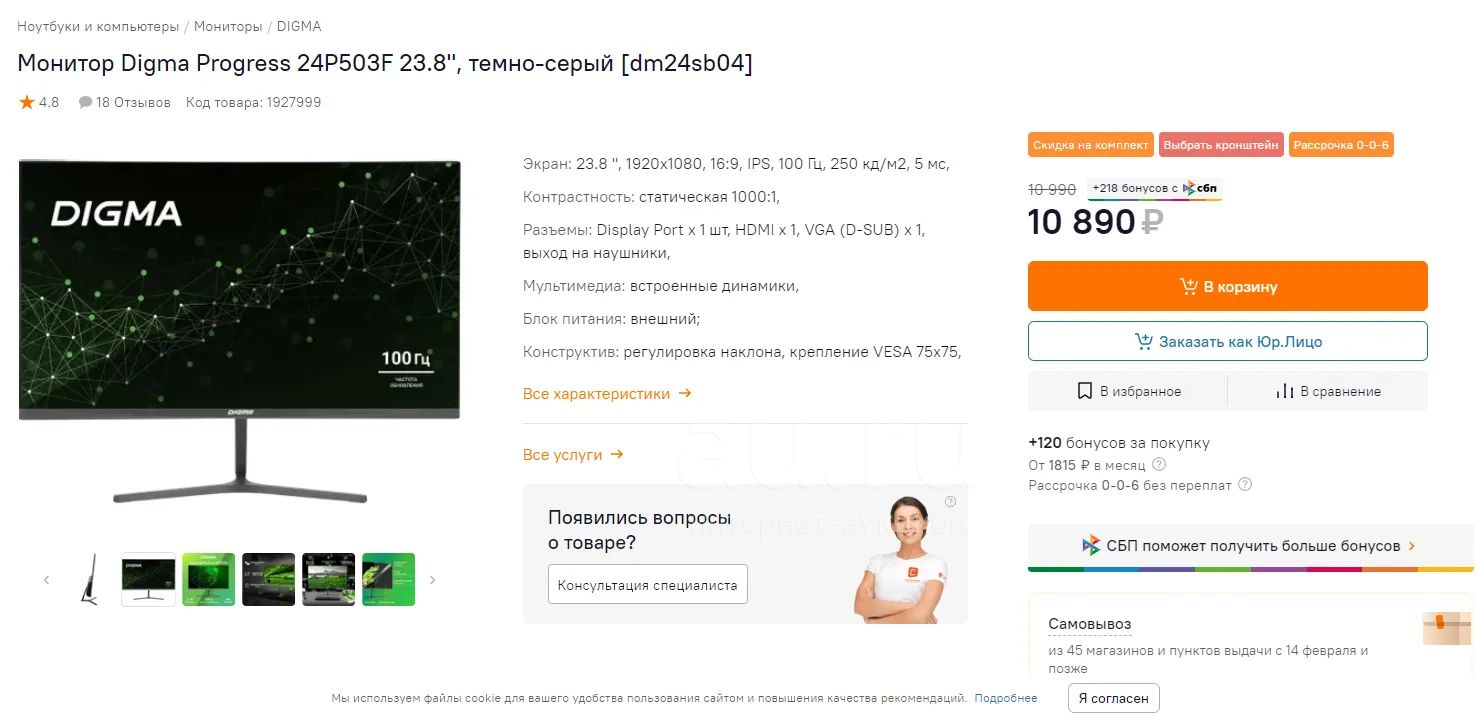This screenshot has height=719, width=1476.
Task: Click the SBP logo in the bonus badge
Action: click(1202, 188)
